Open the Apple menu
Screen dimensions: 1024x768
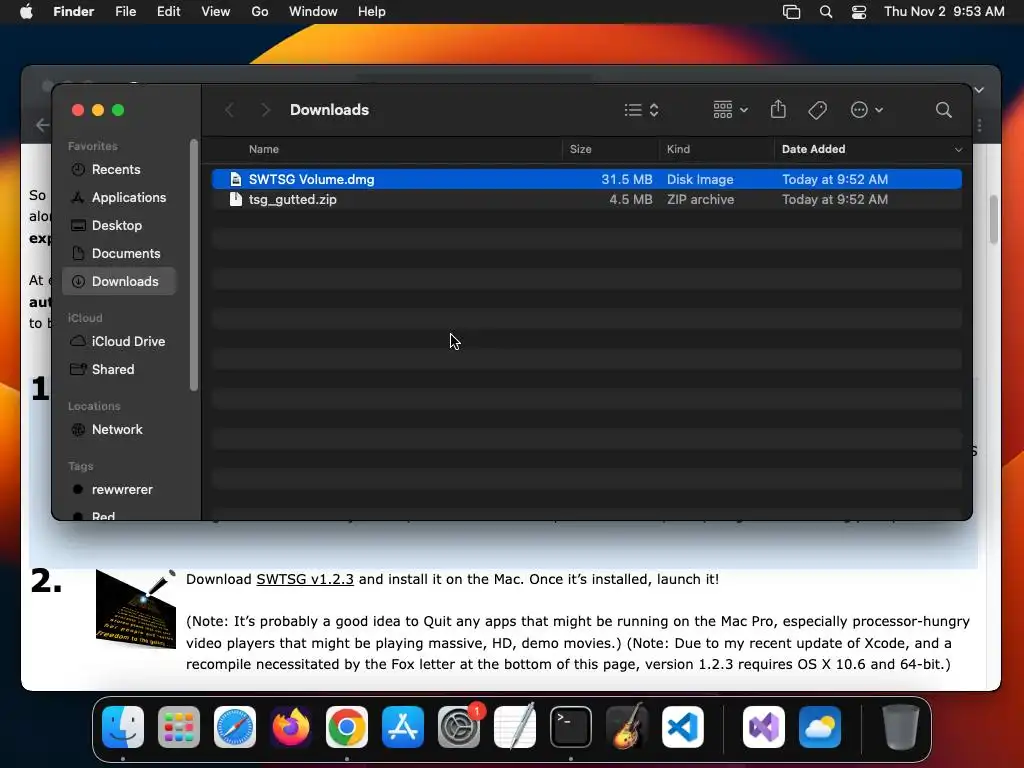(x=26, y=12)
